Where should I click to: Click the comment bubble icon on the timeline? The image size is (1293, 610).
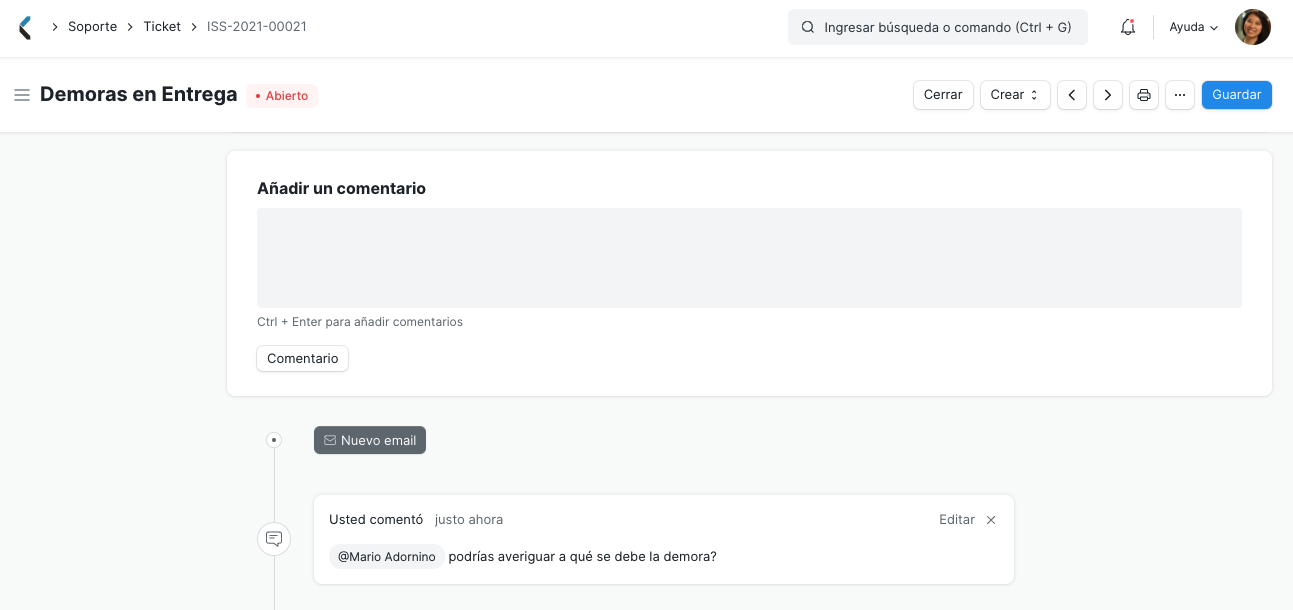[274, 538]
